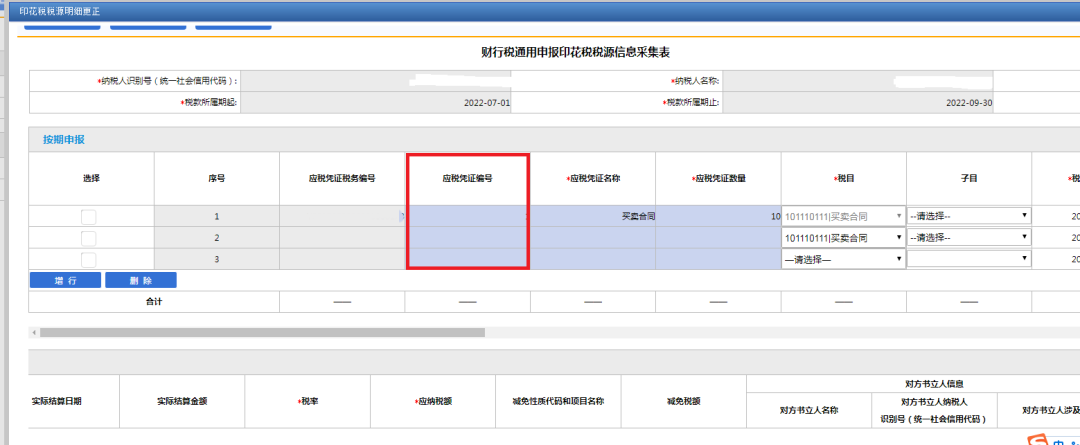This screenshot has height=445, width=1080.
Task: Click the 选择 column header
Action: pos(91,178)
